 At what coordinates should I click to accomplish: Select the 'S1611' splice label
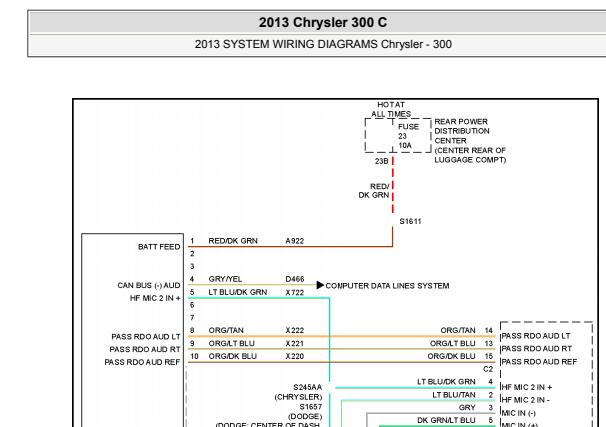click(410, 221)
